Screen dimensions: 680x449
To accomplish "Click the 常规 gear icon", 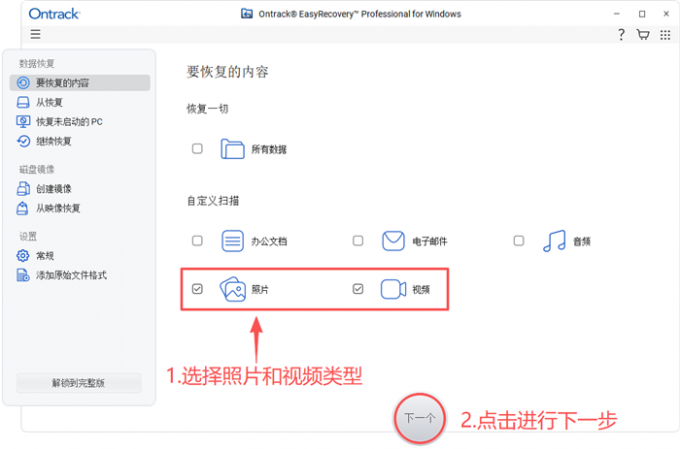I will 23,256.
